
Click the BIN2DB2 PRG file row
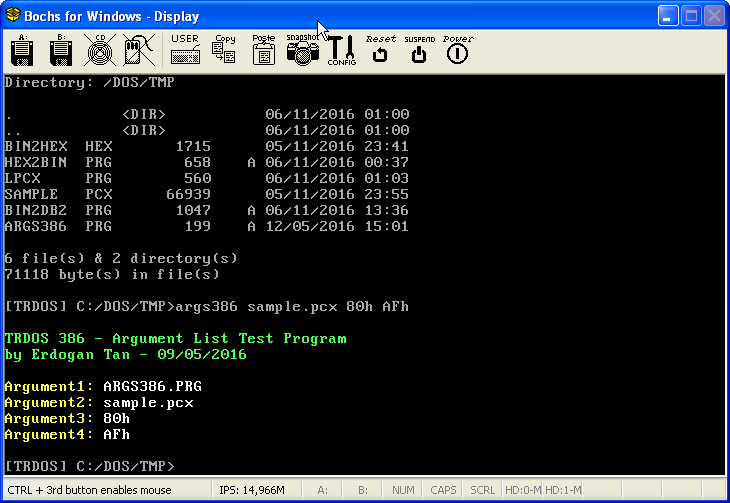click(207, 210)
